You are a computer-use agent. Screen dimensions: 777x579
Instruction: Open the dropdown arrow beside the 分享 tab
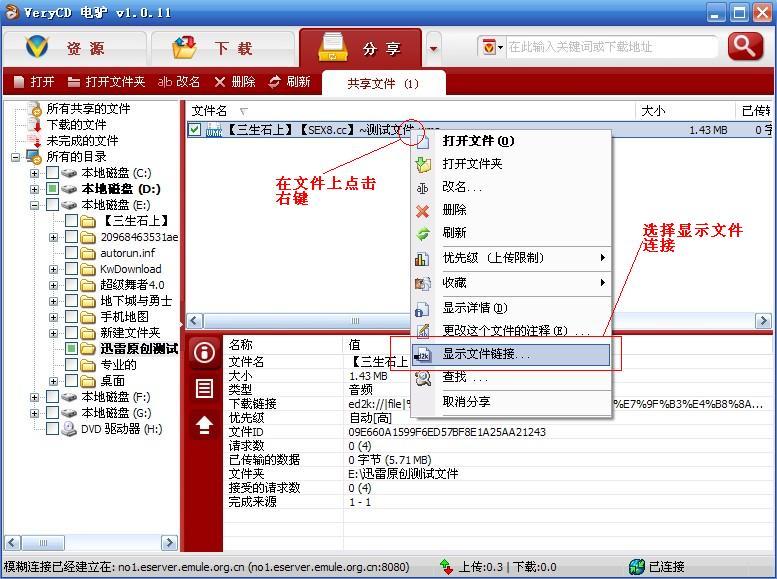pyautogui.click(x=434, y=49)
